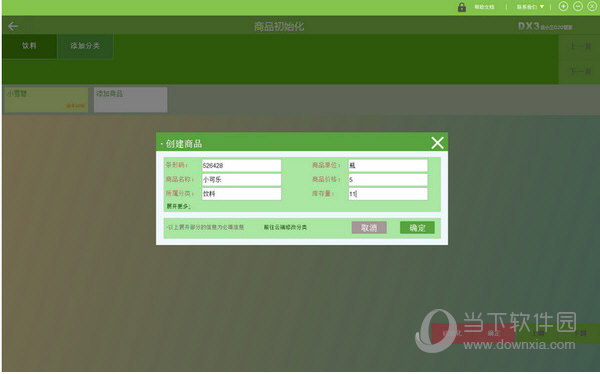Focus the 条形码 field containing 526428

pos(241,165)
